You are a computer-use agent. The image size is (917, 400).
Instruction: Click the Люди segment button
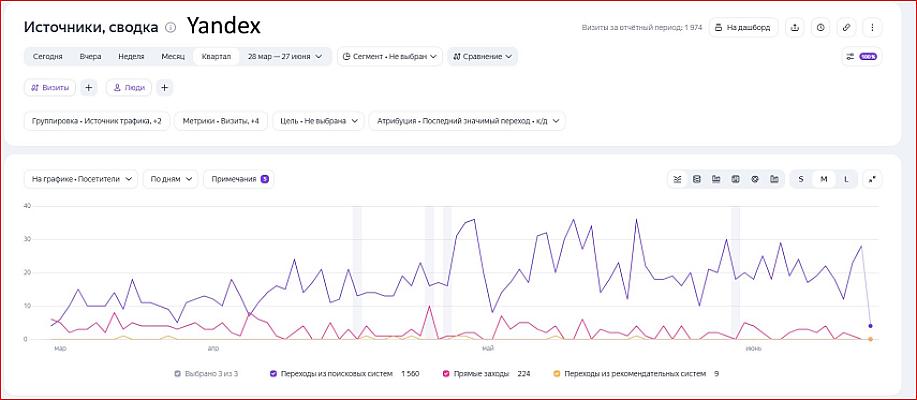(129, 88)
